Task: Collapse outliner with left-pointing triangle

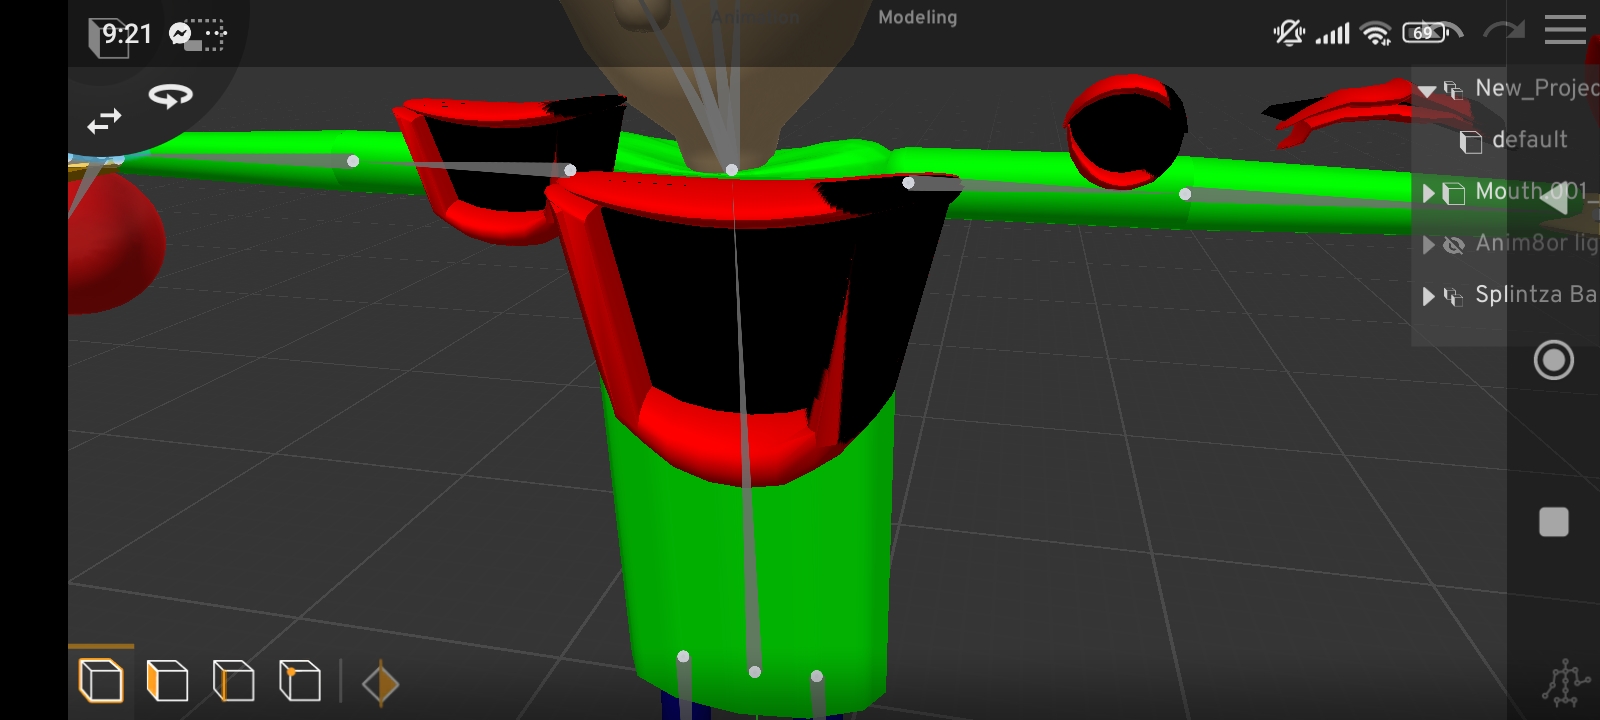Action: [1555, 199]
